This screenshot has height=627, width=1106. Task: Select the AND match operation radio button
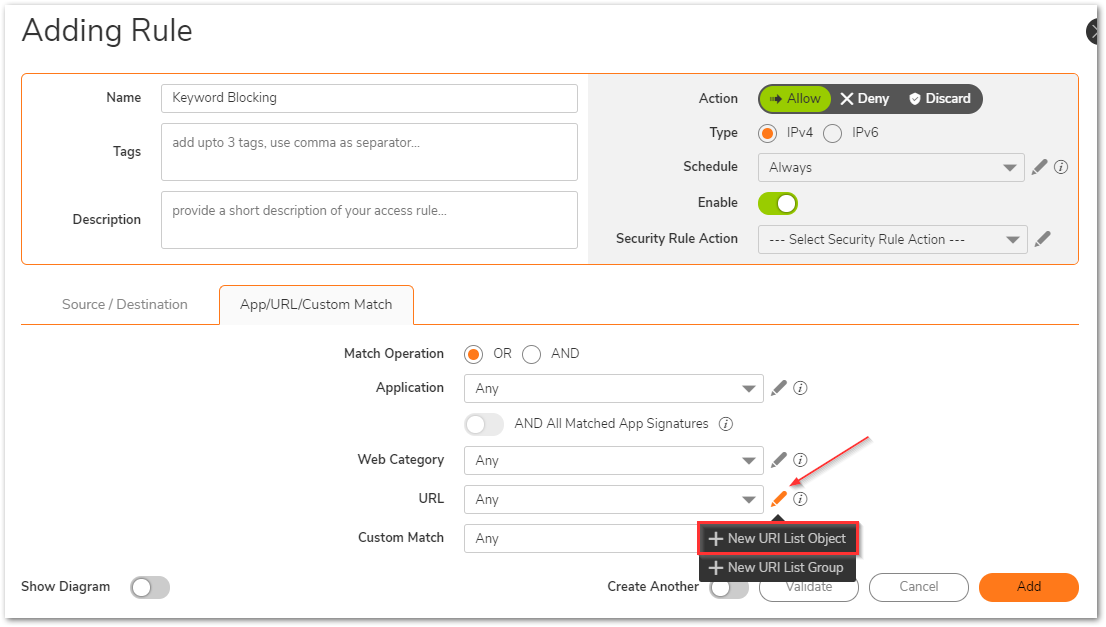(532, 354)
